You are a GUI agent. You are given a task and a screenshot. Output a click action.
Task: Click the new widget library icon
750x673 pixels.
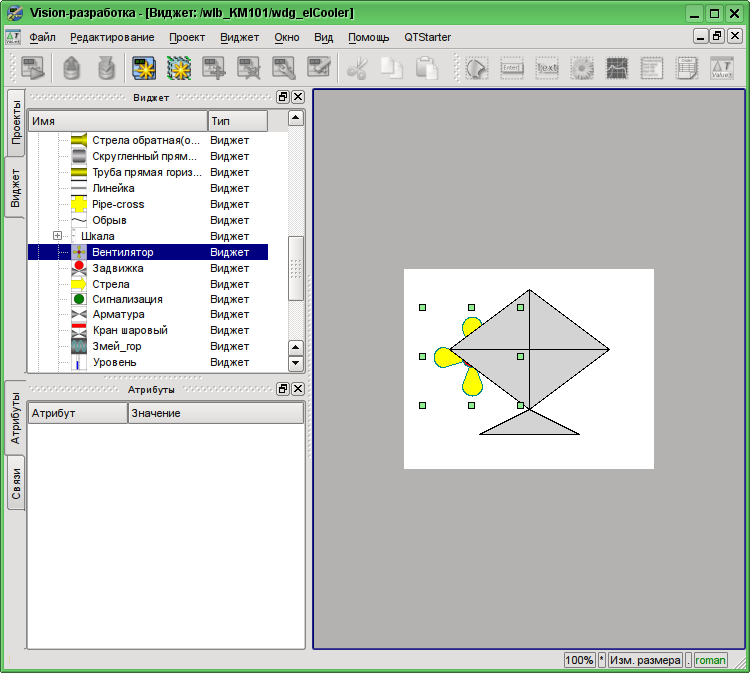click(179, 68)
